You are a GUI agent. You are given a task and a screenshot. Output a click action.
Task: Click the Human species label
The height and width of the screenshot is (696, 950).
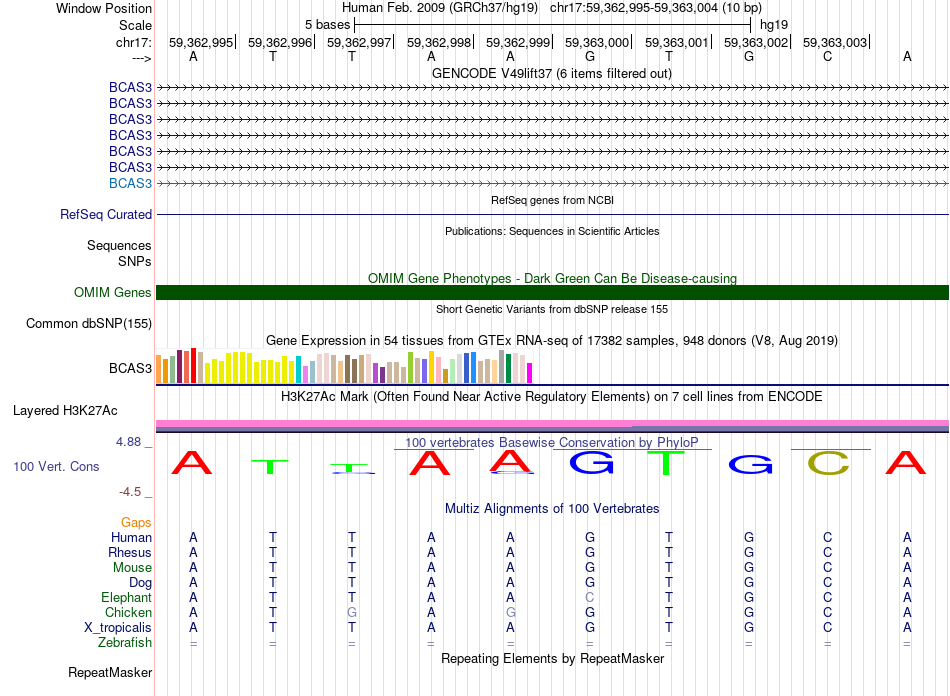(x=131, y=537)
